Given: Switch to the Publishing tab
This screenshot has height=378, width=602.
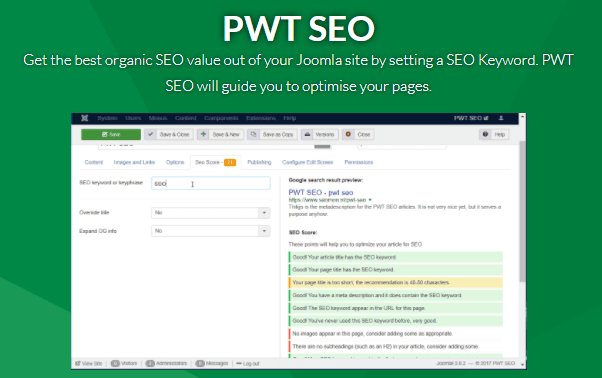Looking at the screenshot, I should click(259, 162).
